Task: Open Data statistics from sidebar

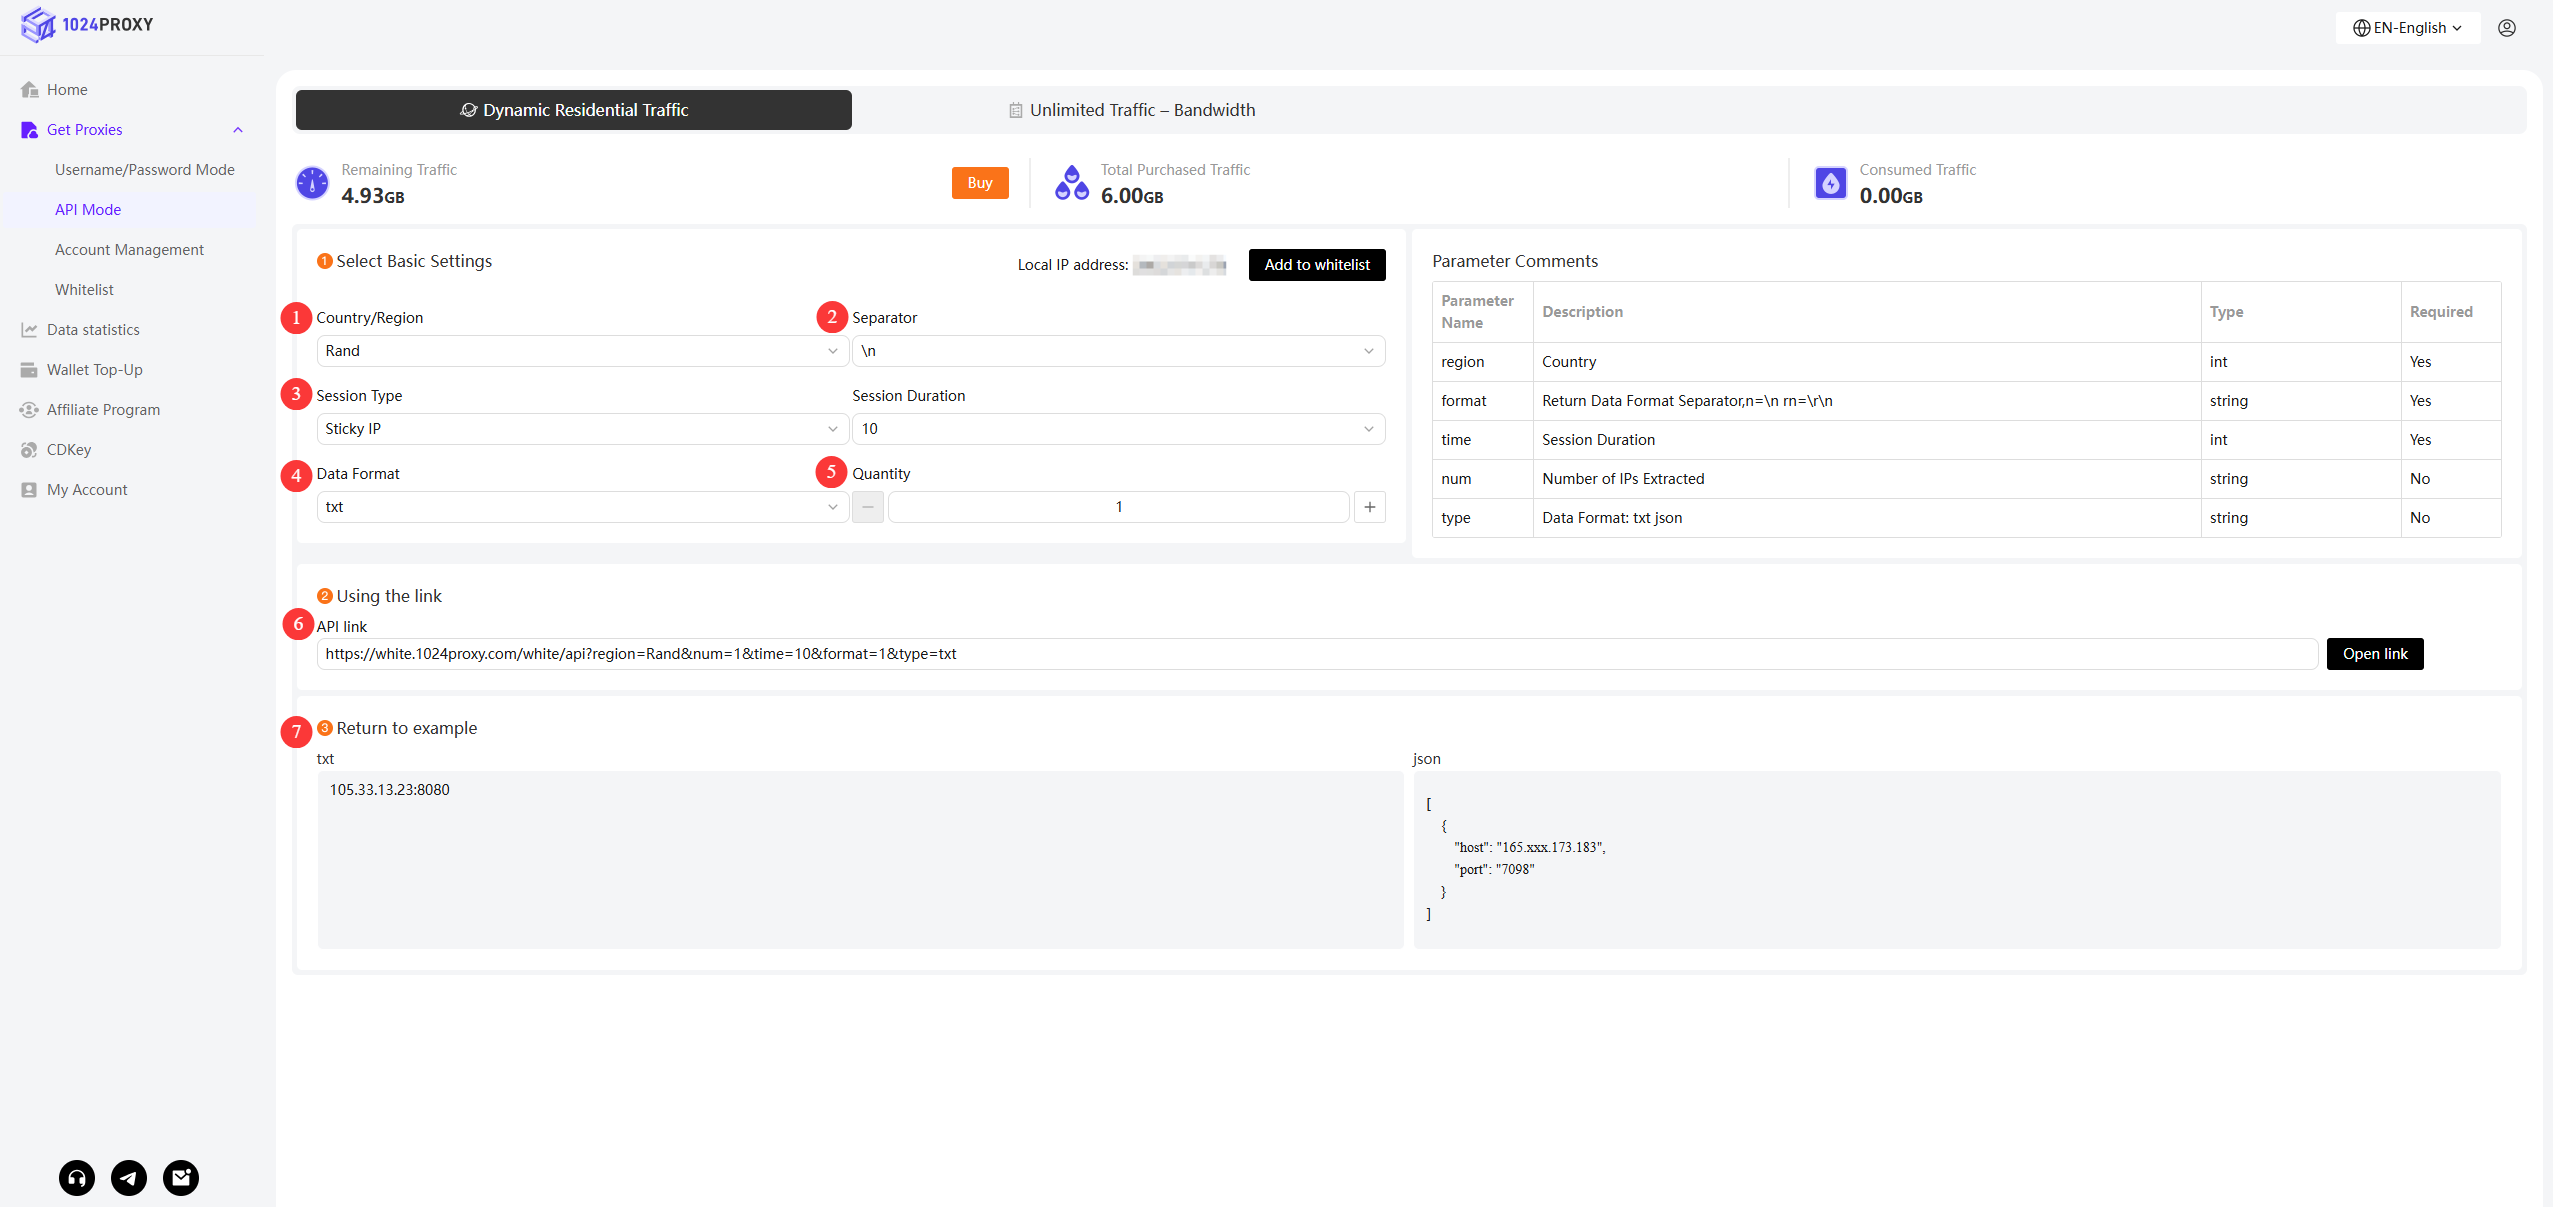Action: [x=93, y=330]
